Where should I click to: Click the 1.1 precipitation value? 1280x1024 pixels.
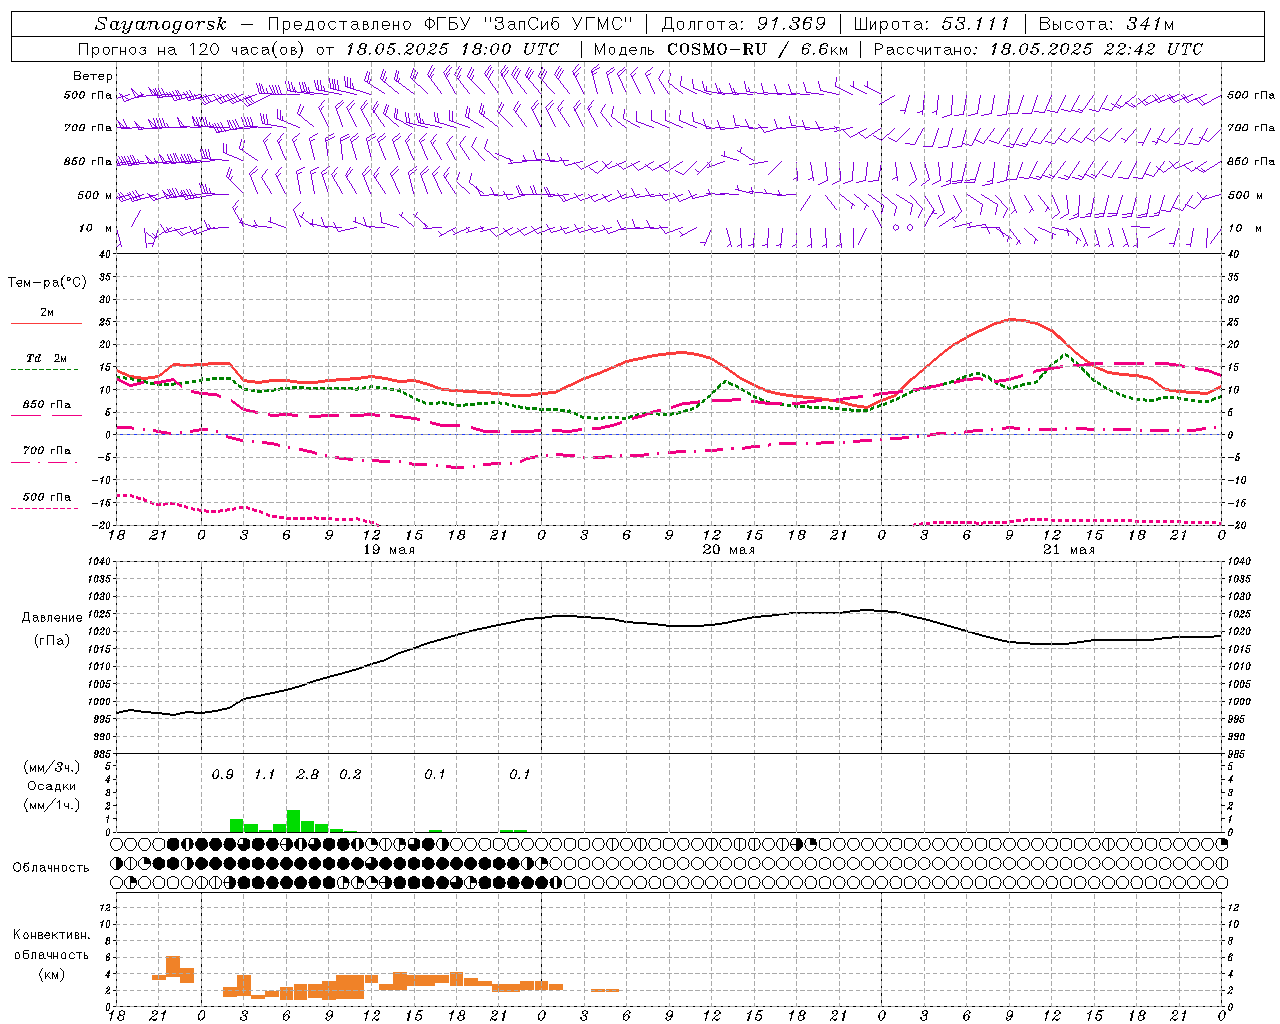265,774
